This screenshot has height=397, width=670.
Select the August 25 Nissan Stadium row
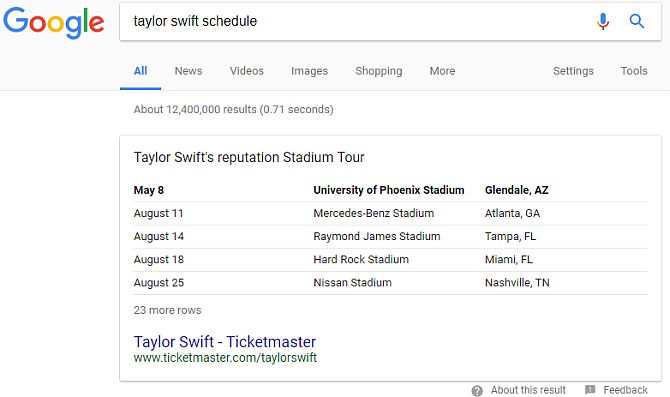click(391, 283)
